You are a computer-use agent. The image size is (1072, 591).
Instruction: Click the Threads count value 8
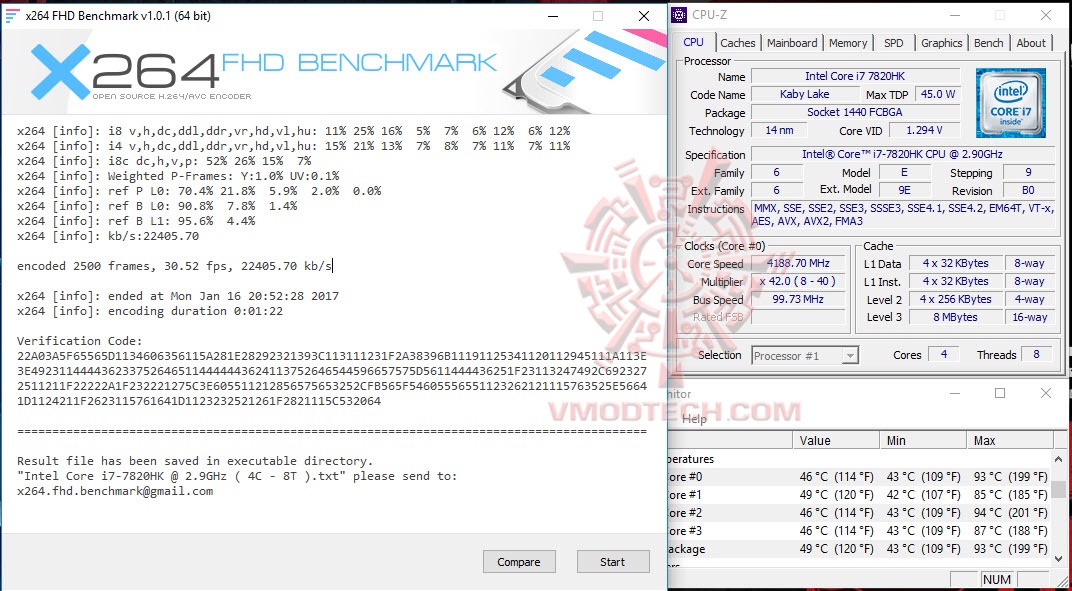point(1036,354)
